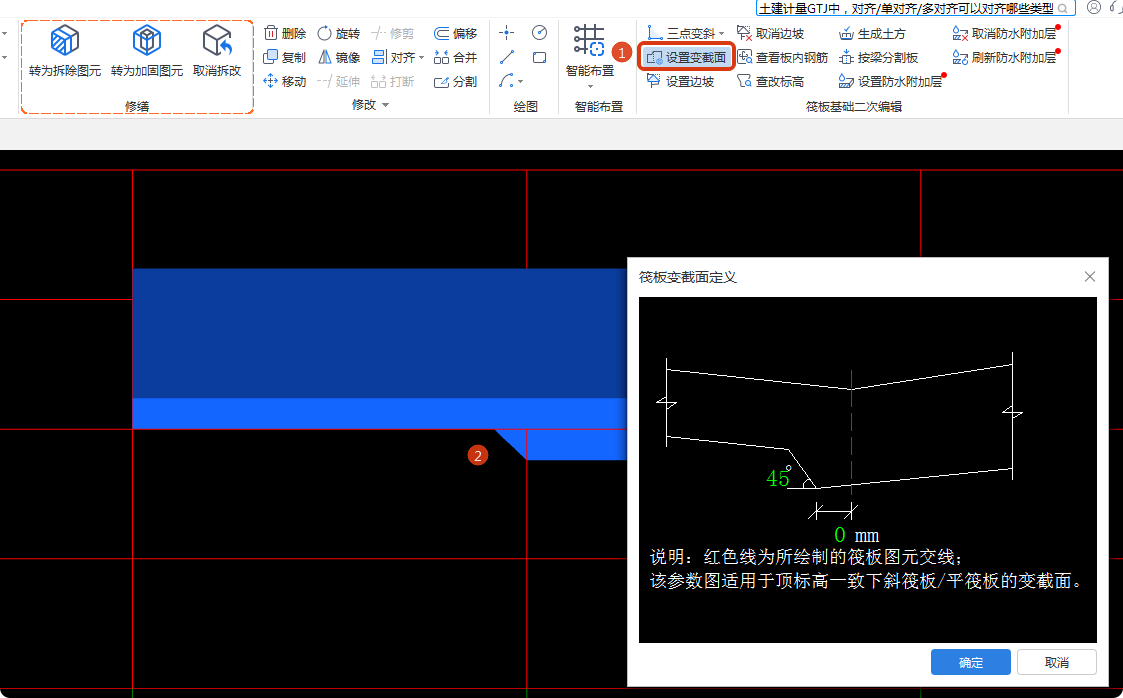Screen dimensions: 1123x698
Task: Click the 取消 cancel button
Action: pyautogui.click(x=1056, y=662)
